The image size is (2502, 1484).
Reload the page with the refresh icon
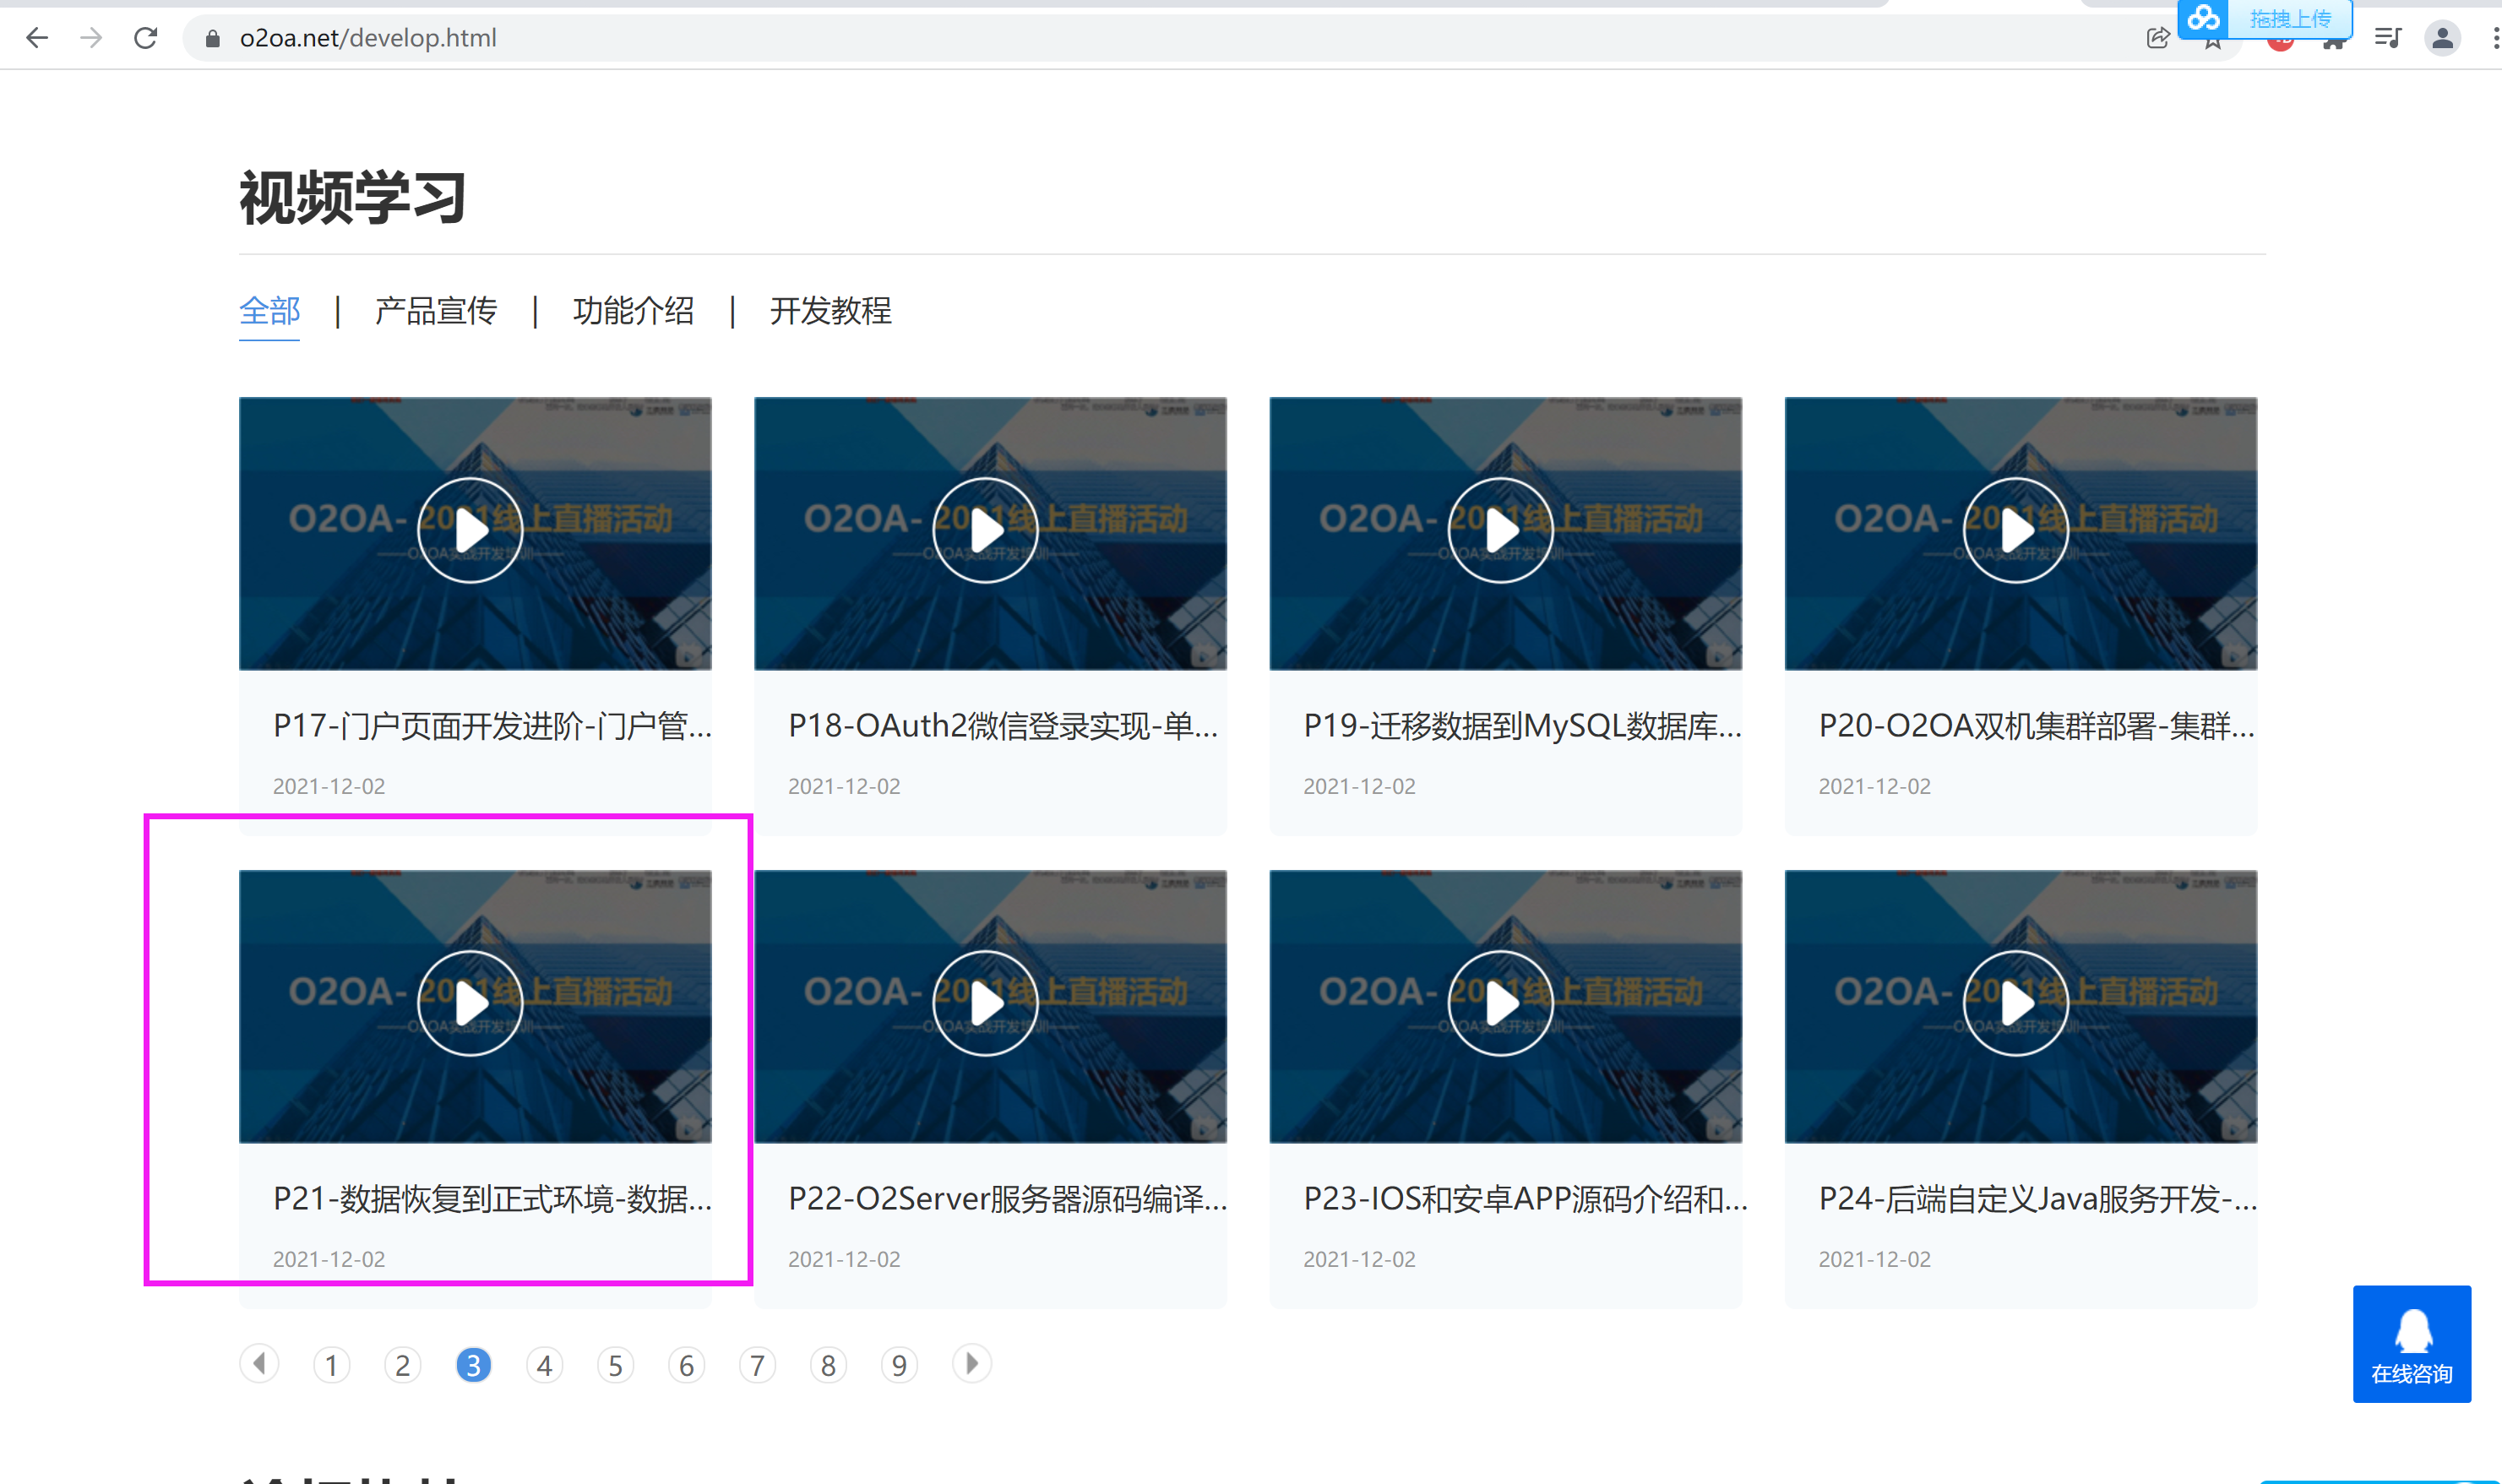point(146,38)
